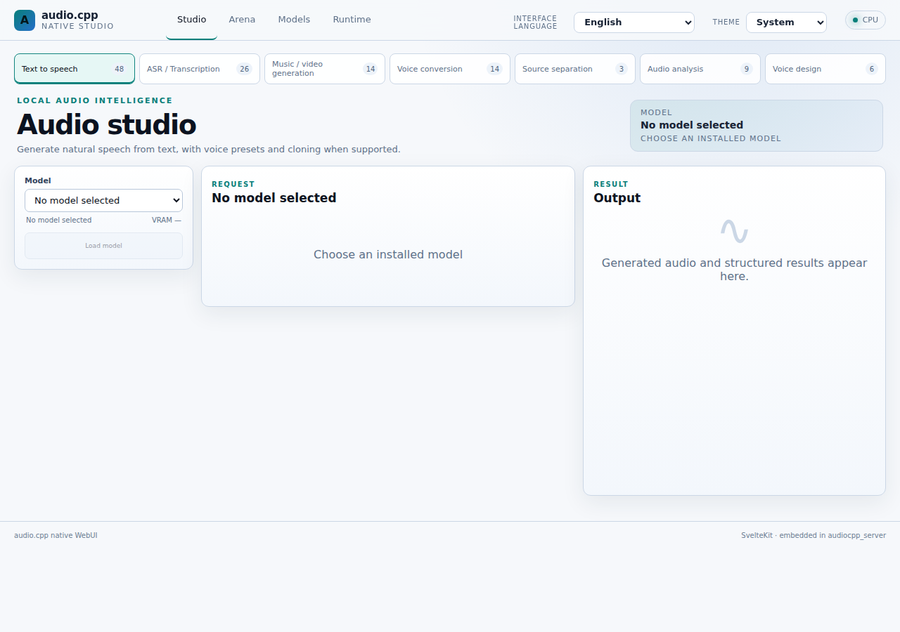The height and width of the screenshot is (632, 900).
Task: Click the 'Generate natural speech from text' description
Action: coord(208,149)
